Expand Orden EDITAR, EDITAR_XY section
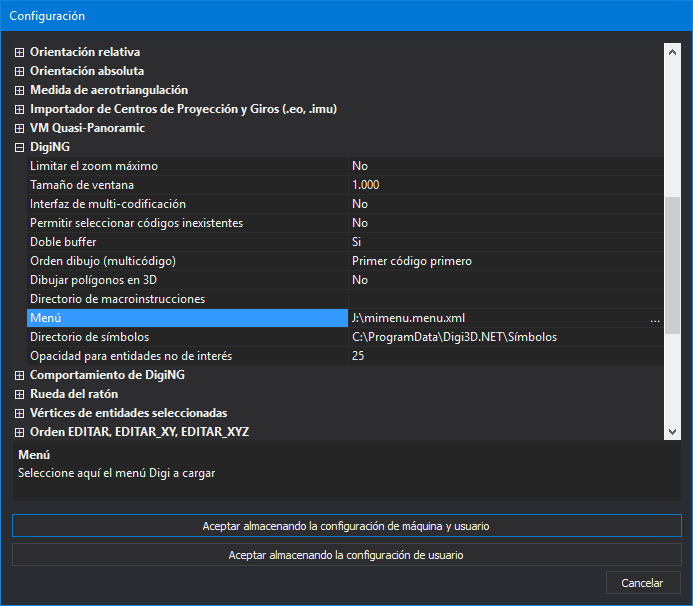The height and width of the screenshot is (606, 693). (x=19, y=432)
